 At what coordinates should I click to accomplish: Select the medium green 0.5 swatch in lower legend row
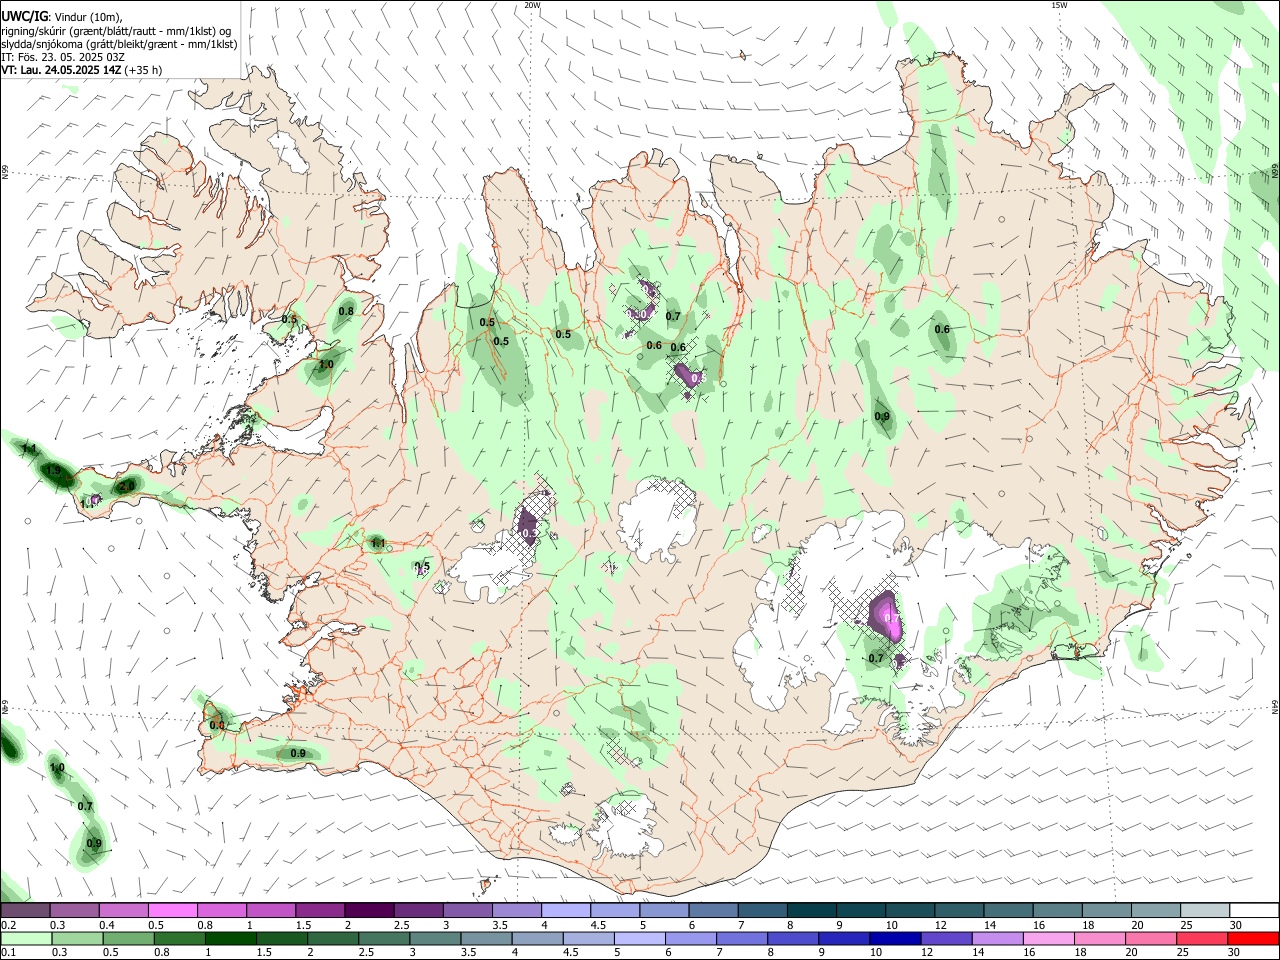(129, 939)
